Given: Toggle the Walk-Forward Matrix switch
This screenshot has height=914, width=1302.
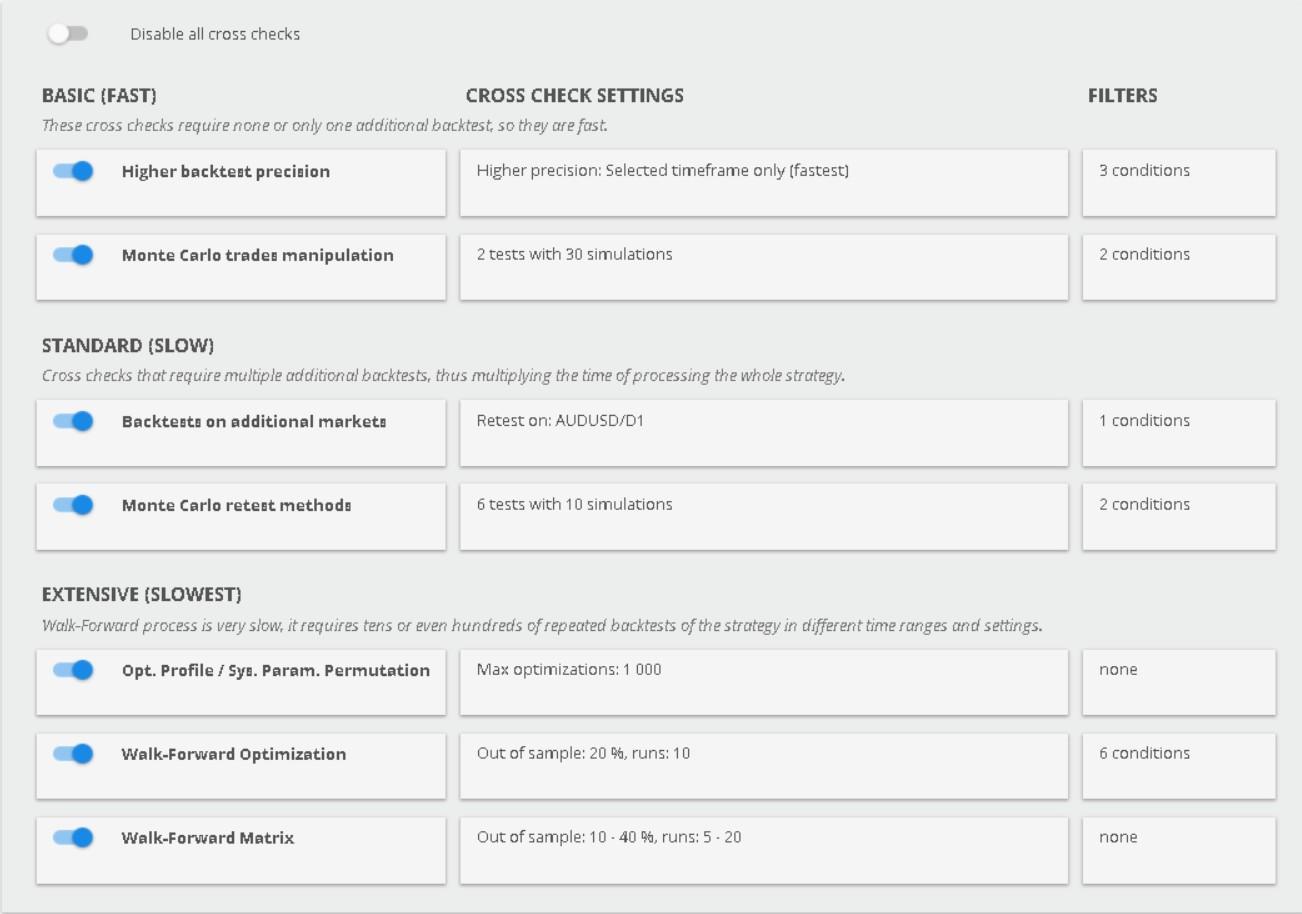Looking at the screenshot, I should tap(73, 838).
